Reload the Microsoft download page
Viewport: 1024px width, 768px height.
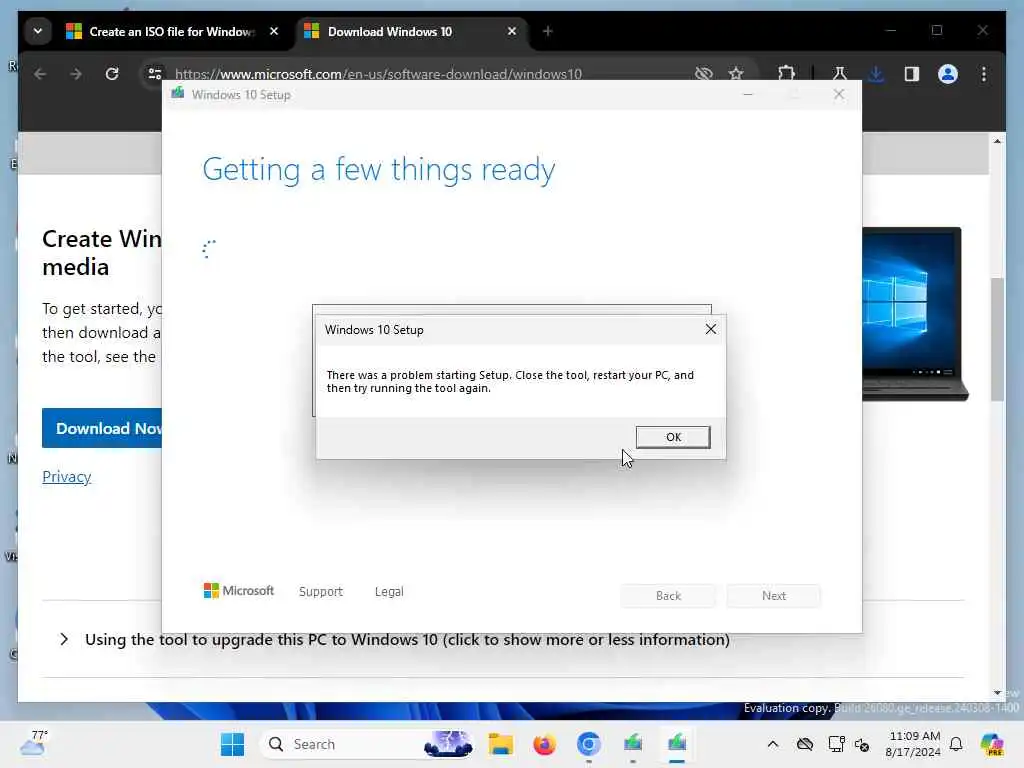pyautogui.click(x=112, y=74)
